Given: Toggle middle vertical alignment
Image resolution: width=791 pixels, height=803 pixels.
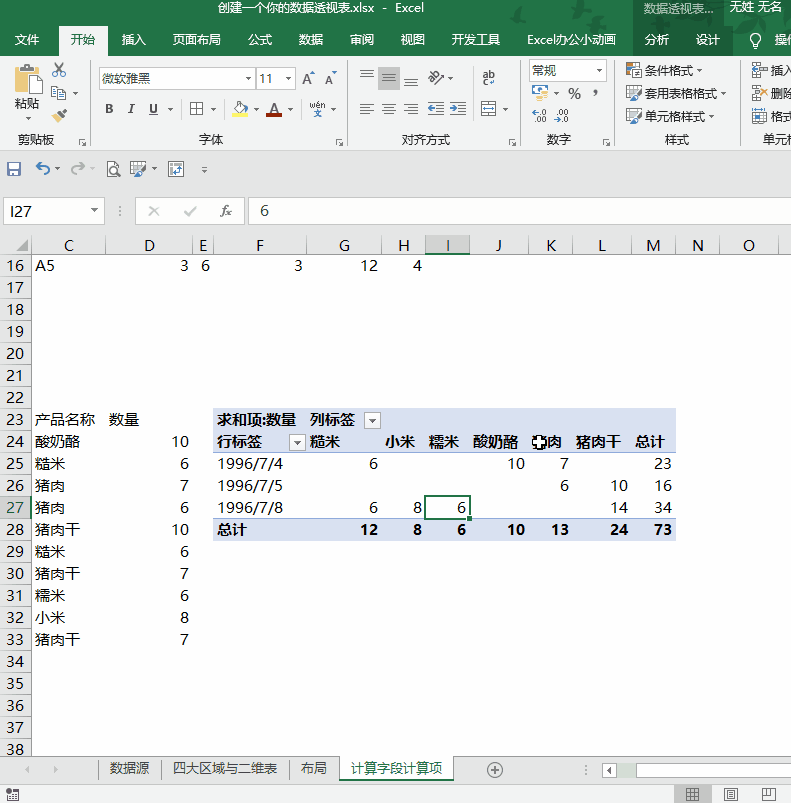Looking at the screenshot, I should [389, 78].
